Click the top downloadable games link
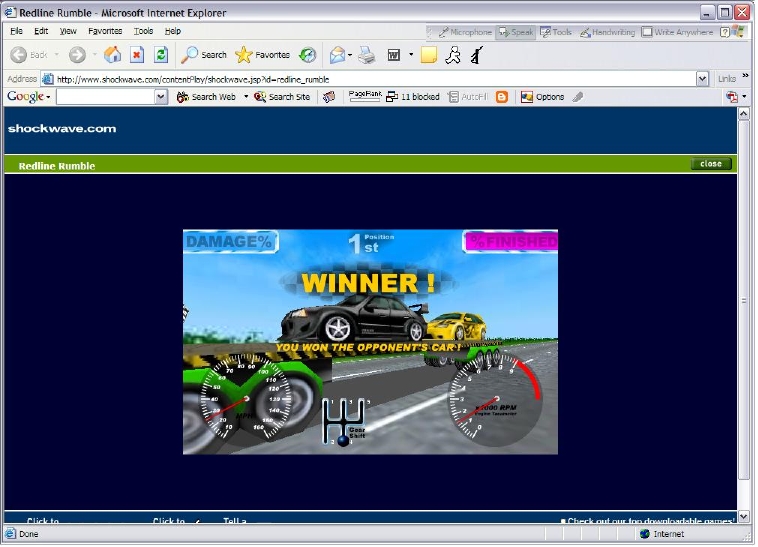The height and width of the screenshot is (547, 758). (x=651, y=521)
